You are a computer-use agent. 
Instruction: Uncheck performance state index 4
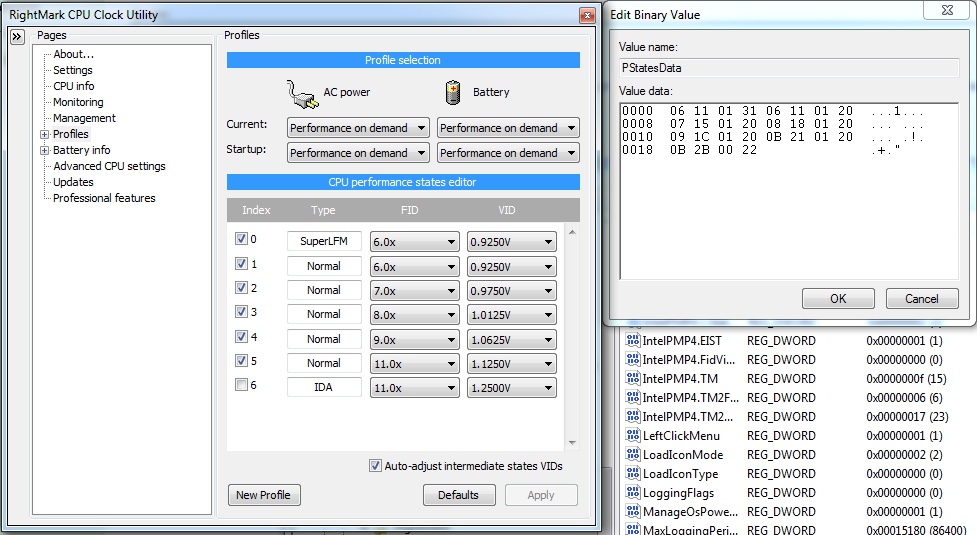241,336
